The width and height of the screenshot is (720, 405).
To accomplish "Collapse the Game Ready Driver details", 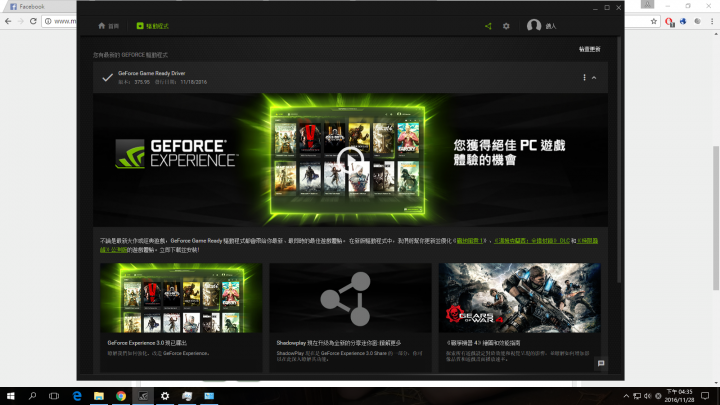I will [x=594, y=78].
